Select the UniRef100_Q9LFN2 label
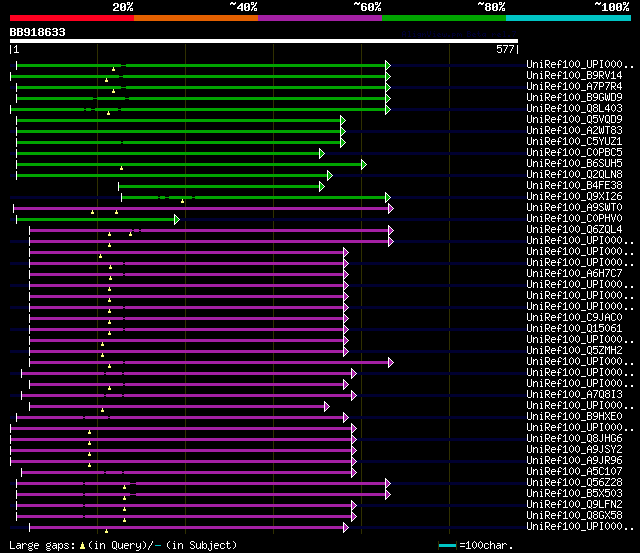The image size is (640, 553). point(574,504)
